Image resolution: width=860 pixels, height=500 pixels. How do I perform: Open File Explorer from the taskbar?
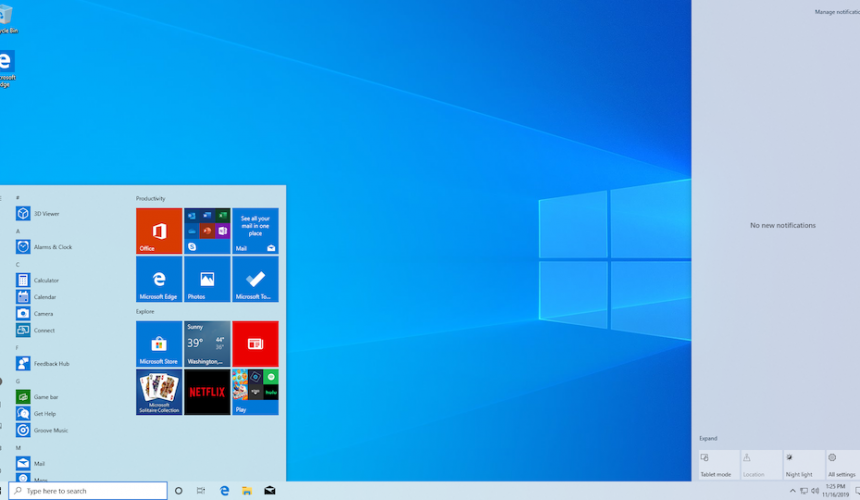(x=247, y=491)
